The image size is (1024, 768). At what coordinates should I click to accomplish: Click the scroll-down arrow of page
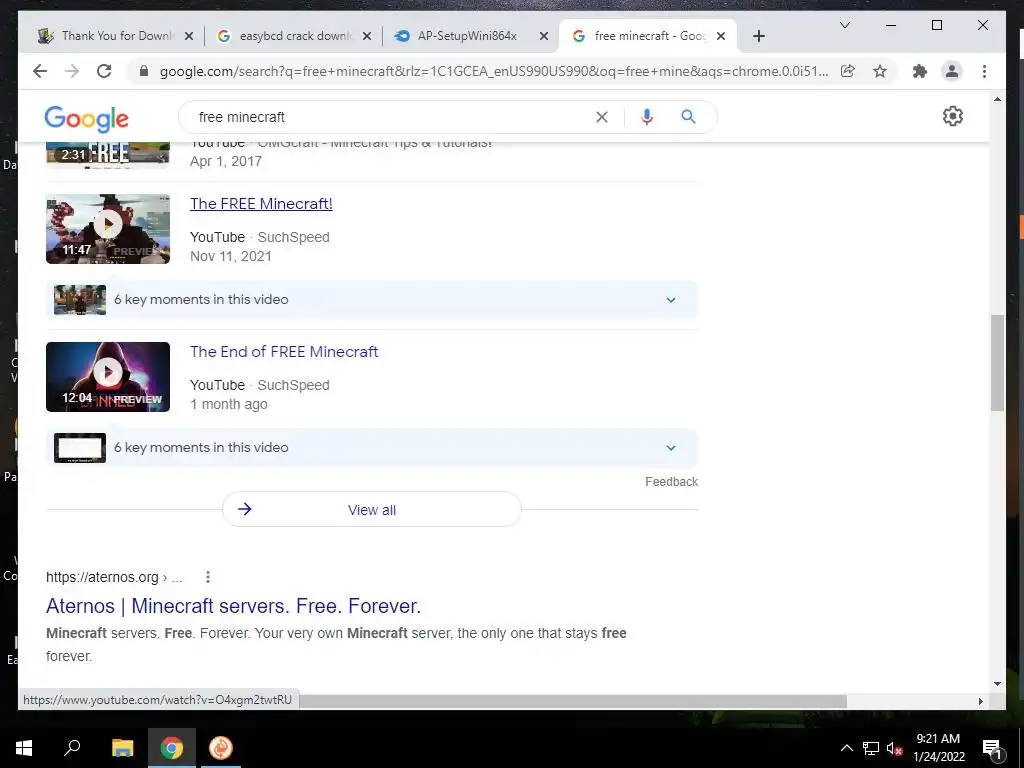coord(997,684)
